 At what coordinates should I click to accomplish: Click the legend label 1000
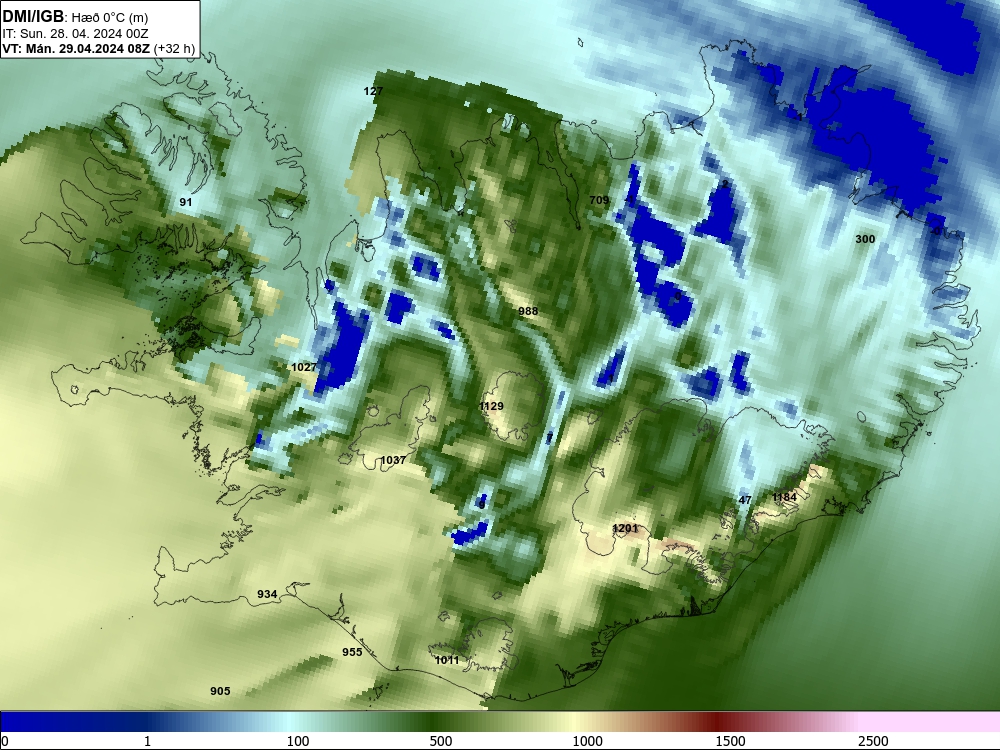587,741
